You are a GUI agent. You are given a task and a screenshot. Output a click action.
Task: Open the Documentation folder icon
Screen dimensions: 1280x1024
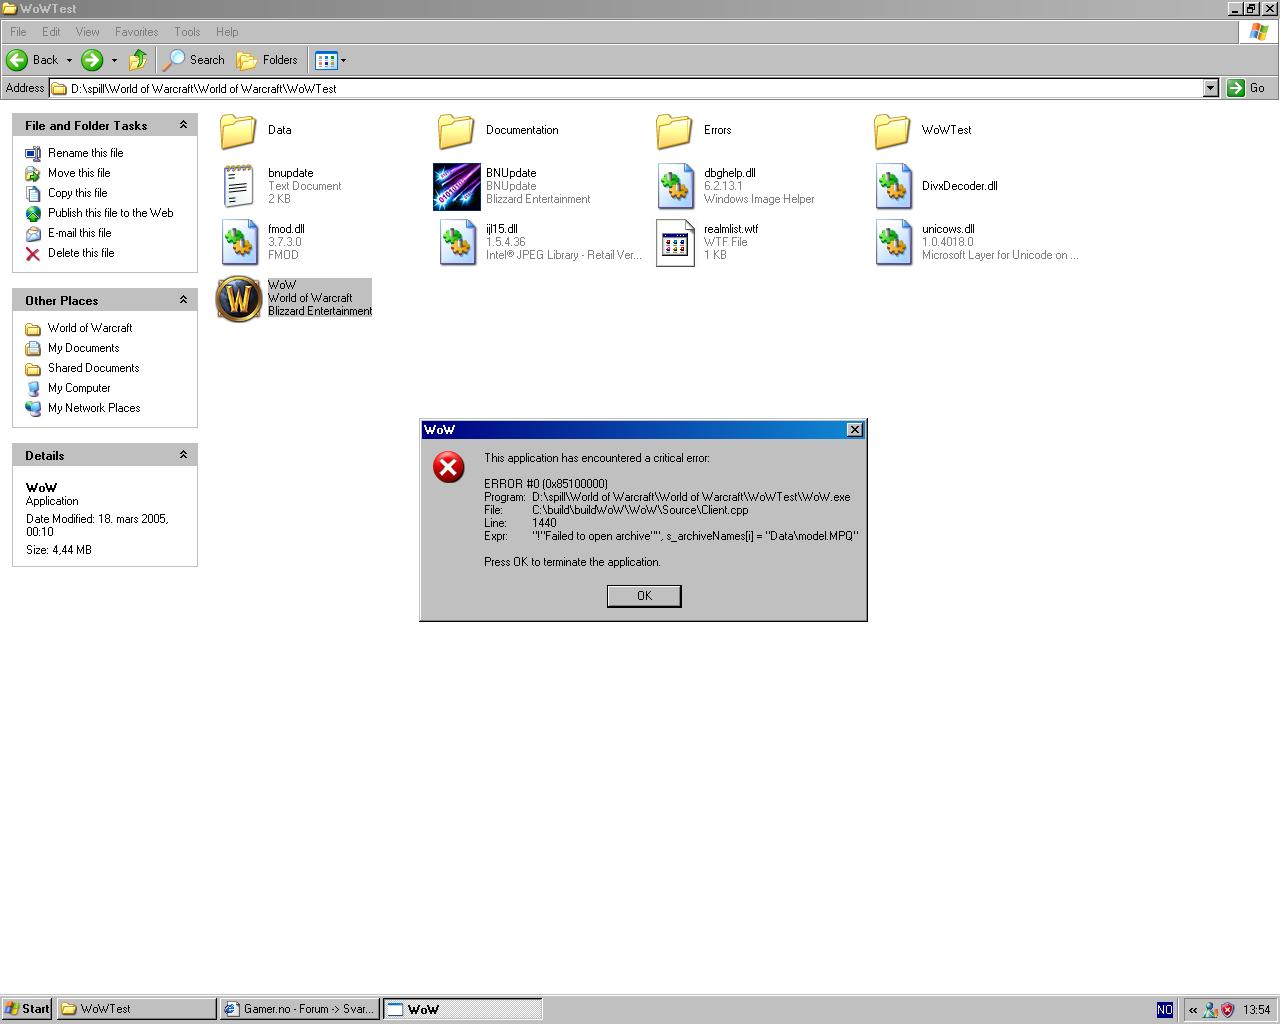click(457, 130)
